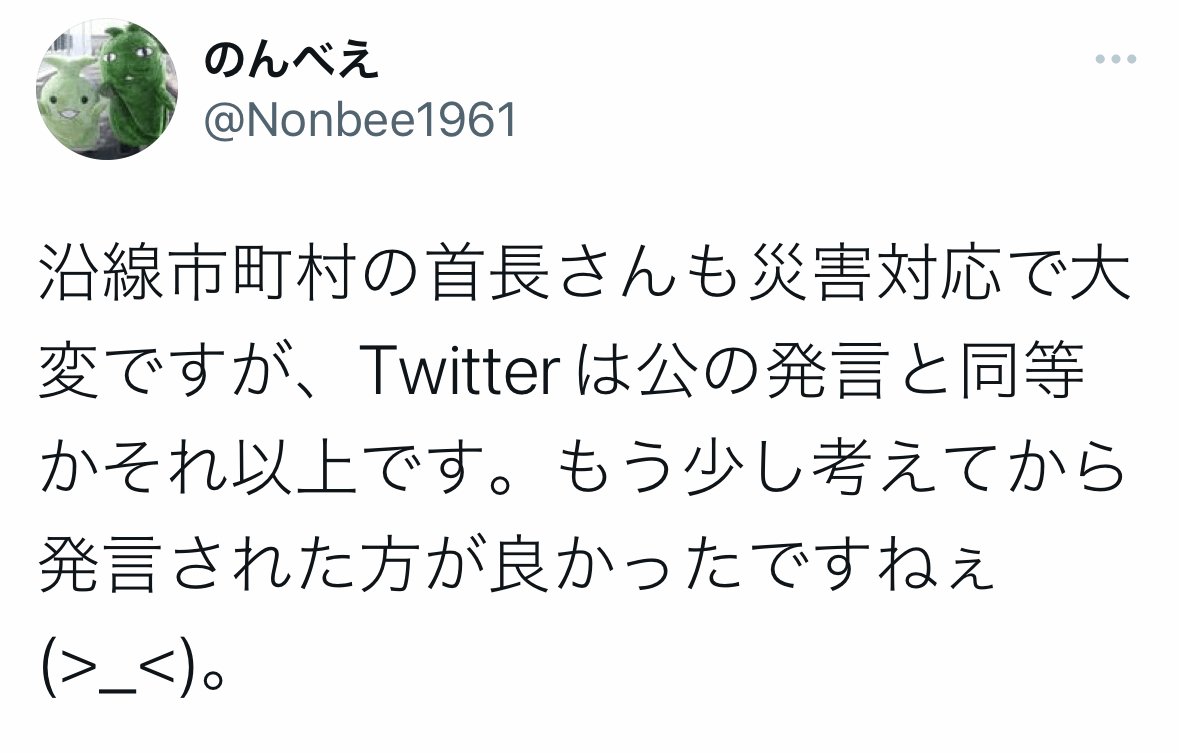Open the three-dot more options menu
1179x753 pixels.
click(1116, 60)
